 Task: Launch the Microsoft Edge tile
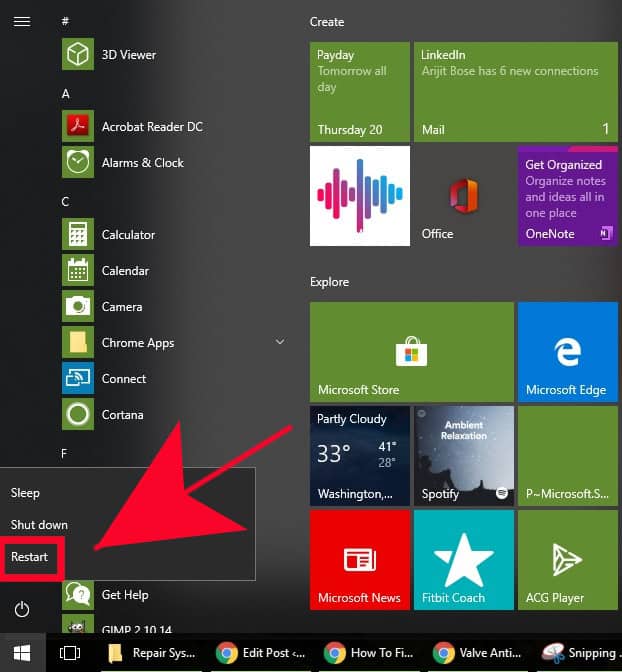pos(568,352)
